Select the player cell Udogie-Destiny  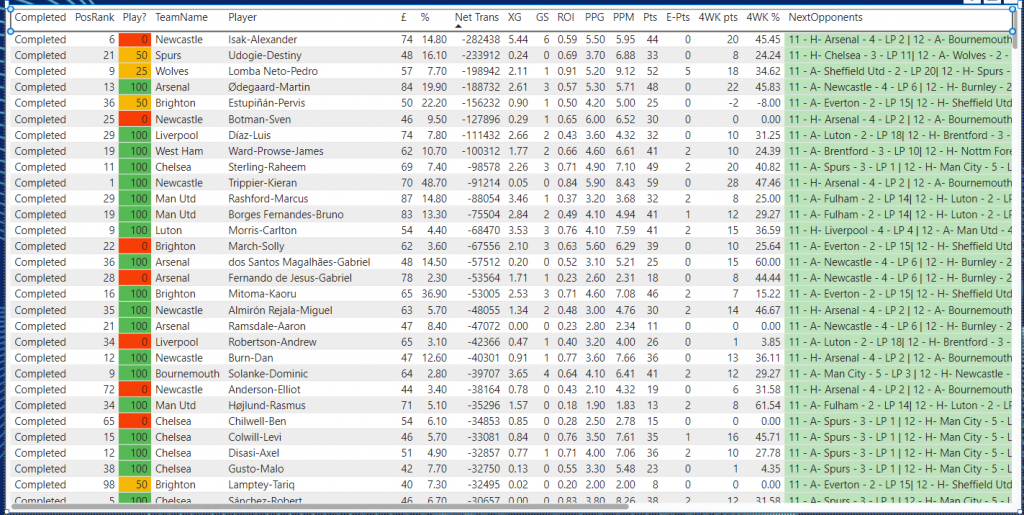point(265,55)
